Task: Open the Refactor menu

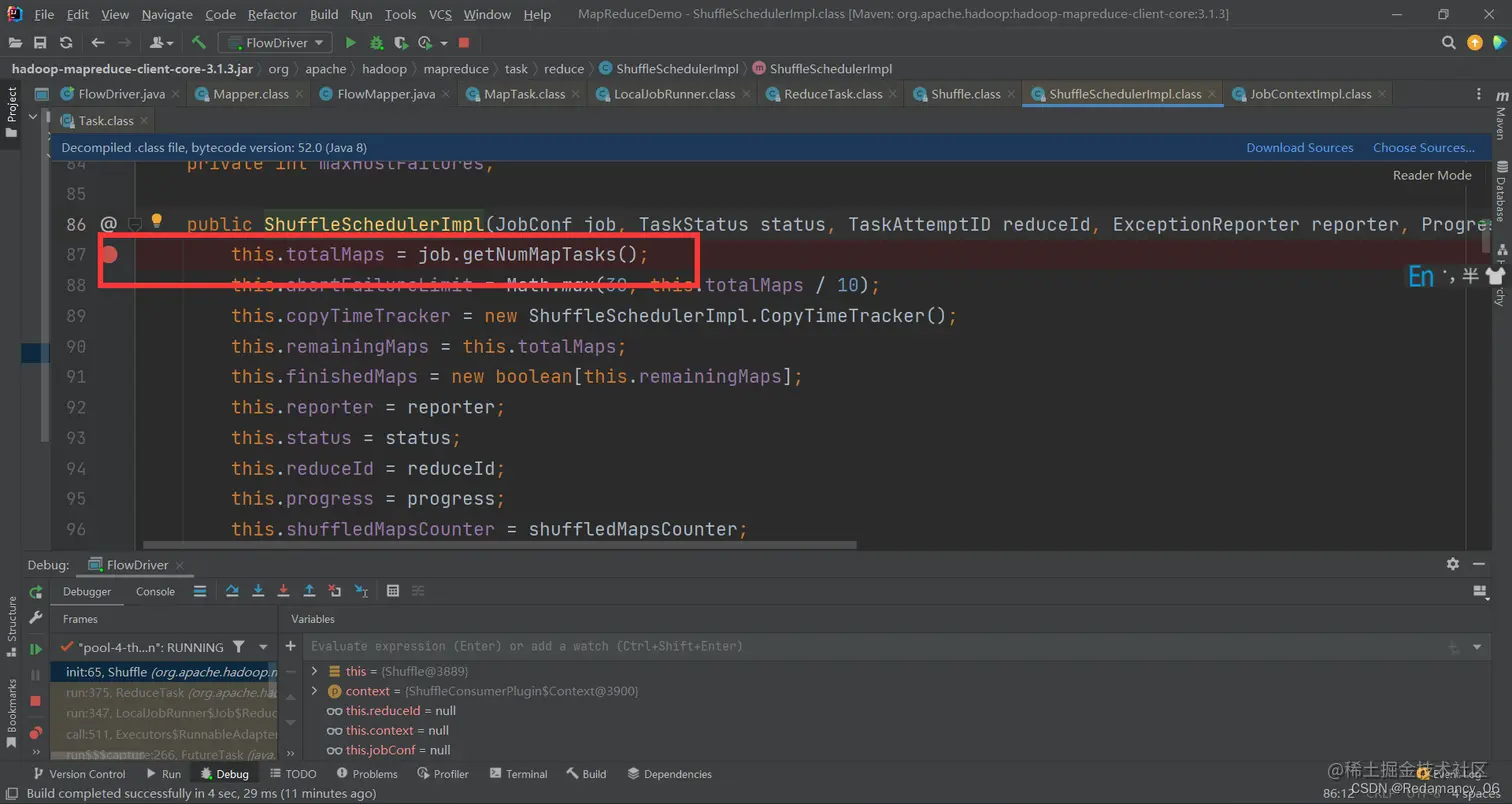Action: 272,15
